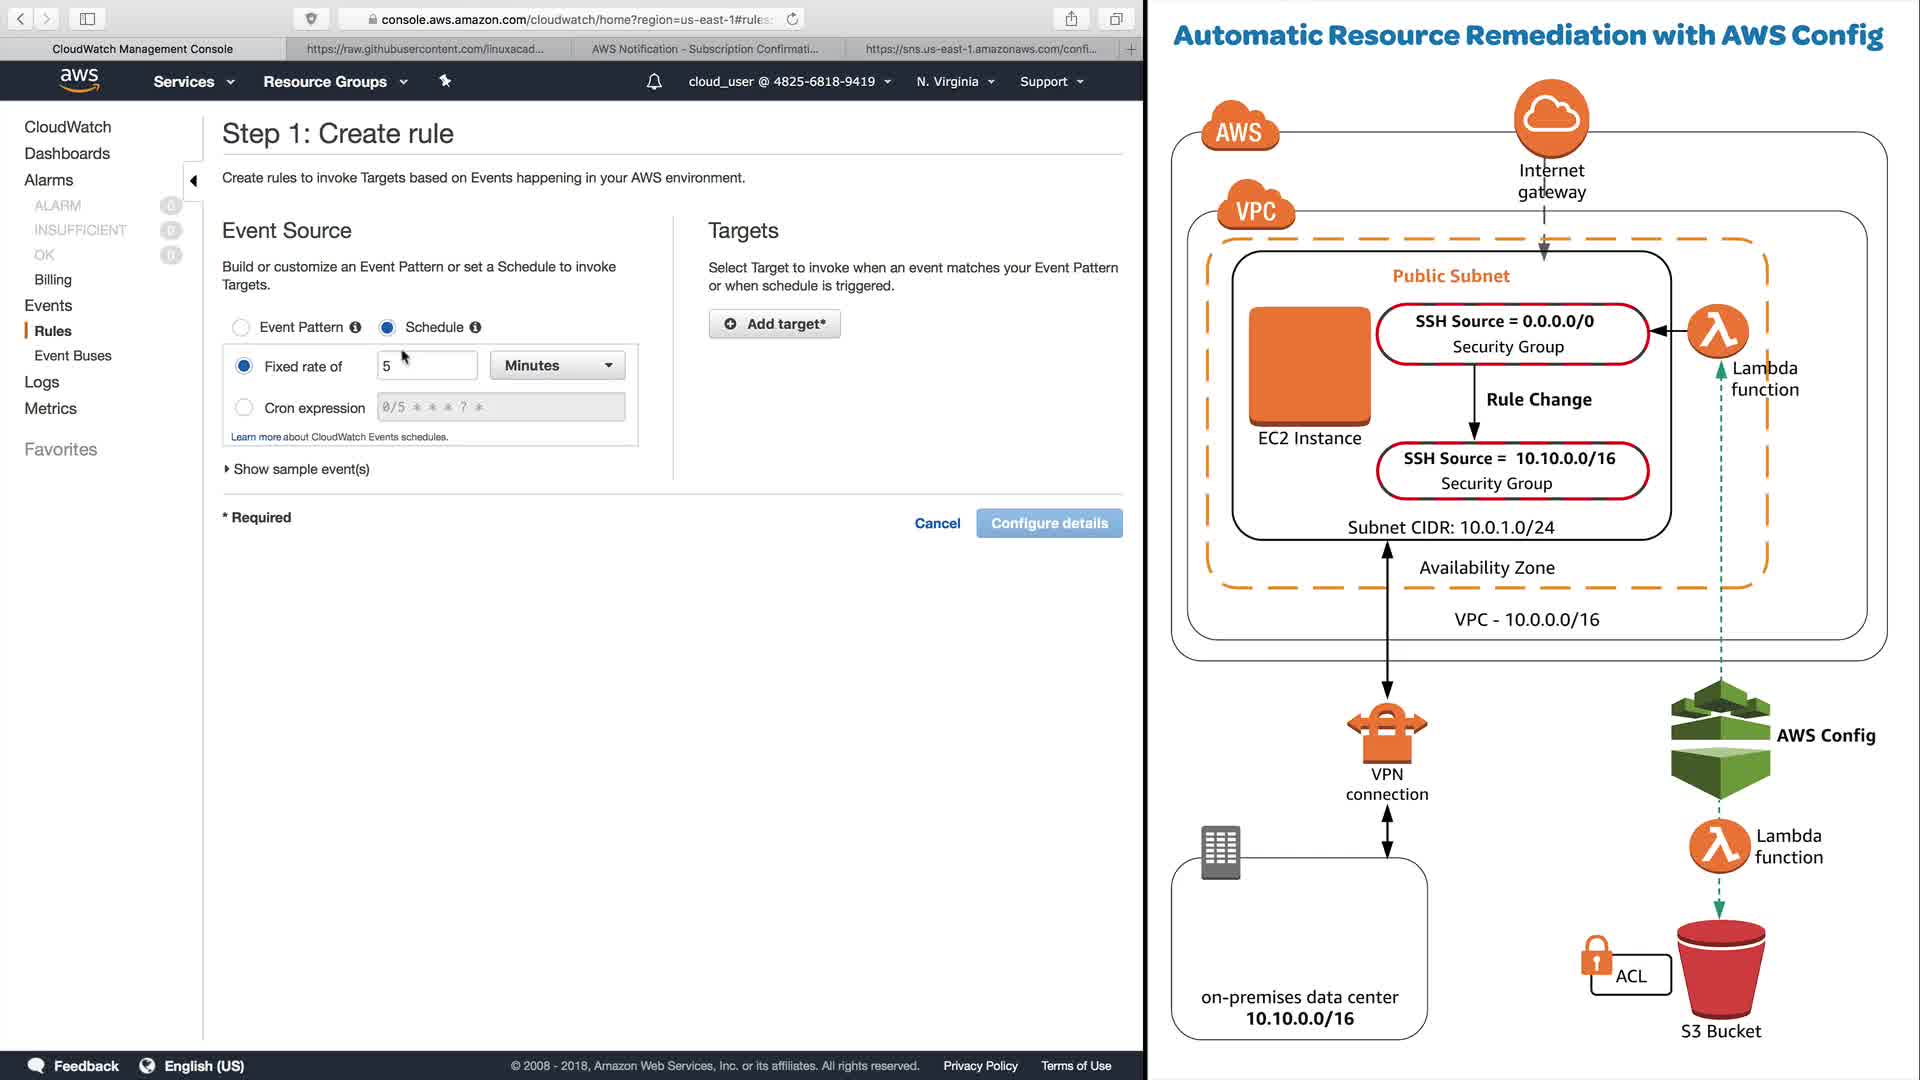This screenshot has height=1080, width=1920.
Task: Click the Fixed rate value field
Action: pos(427,366)
